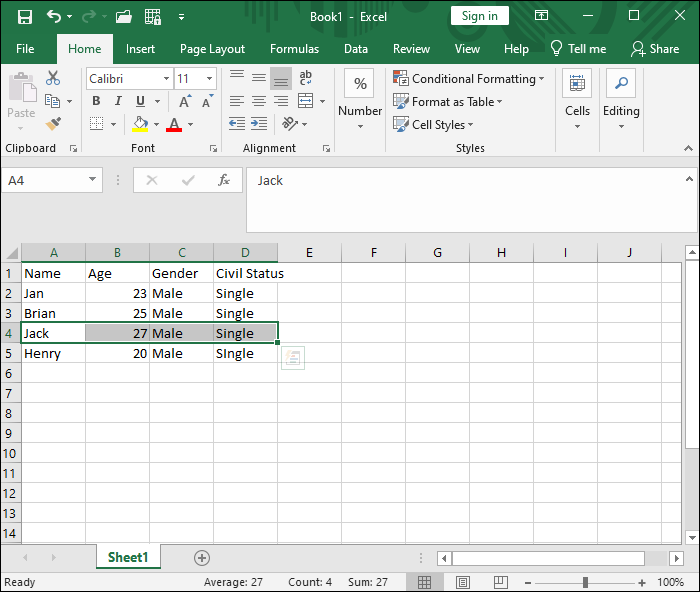Open the Name Box dropdown arrow
700x592 pixels.
coord(93,180)
